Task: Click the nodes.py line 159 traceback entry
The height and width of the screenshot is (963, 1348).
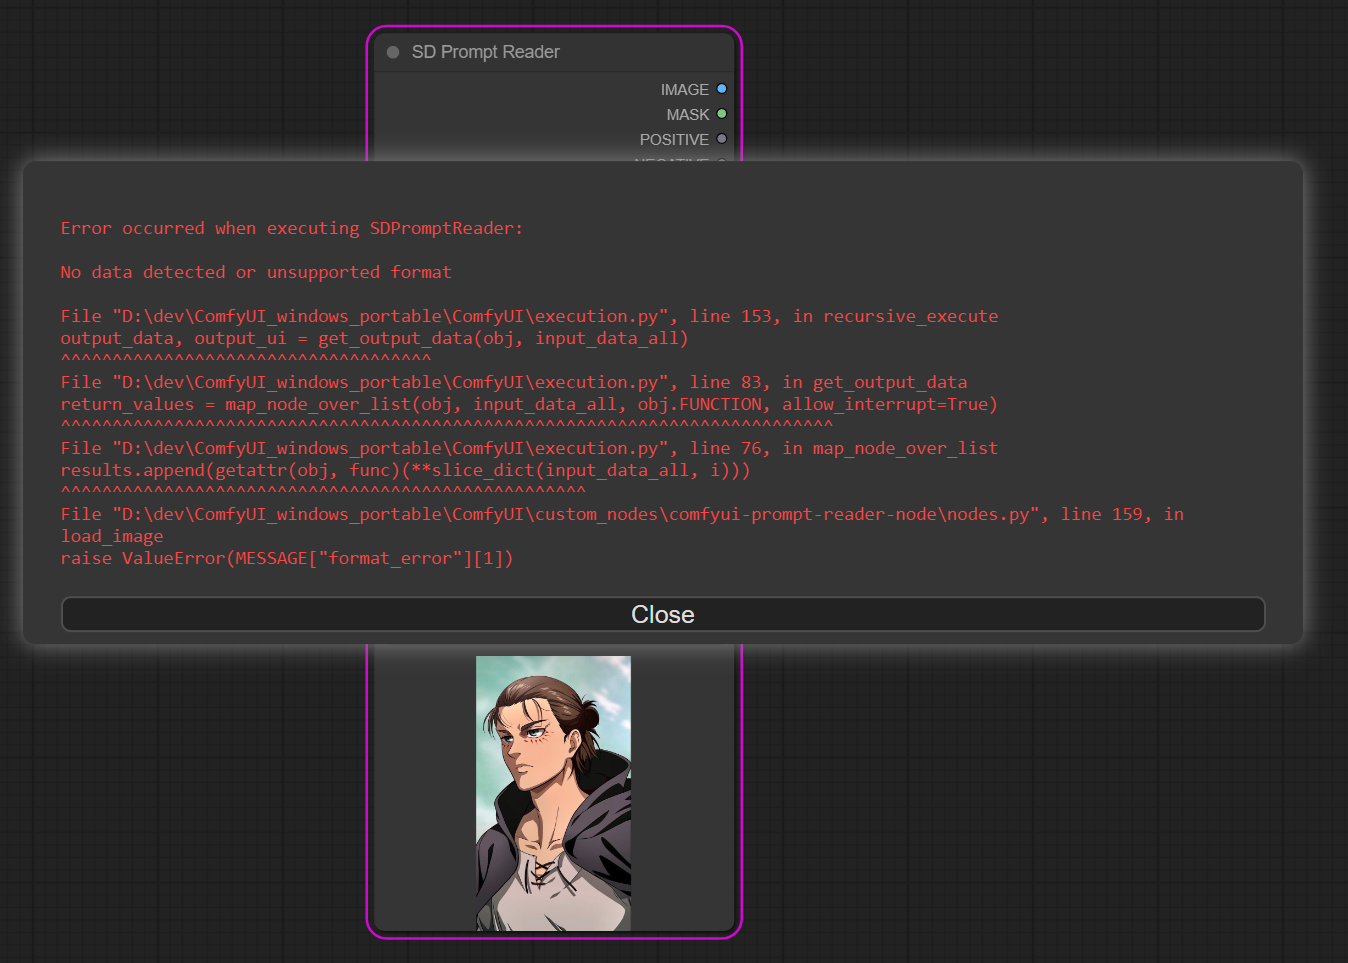Action: click(620, 514)
